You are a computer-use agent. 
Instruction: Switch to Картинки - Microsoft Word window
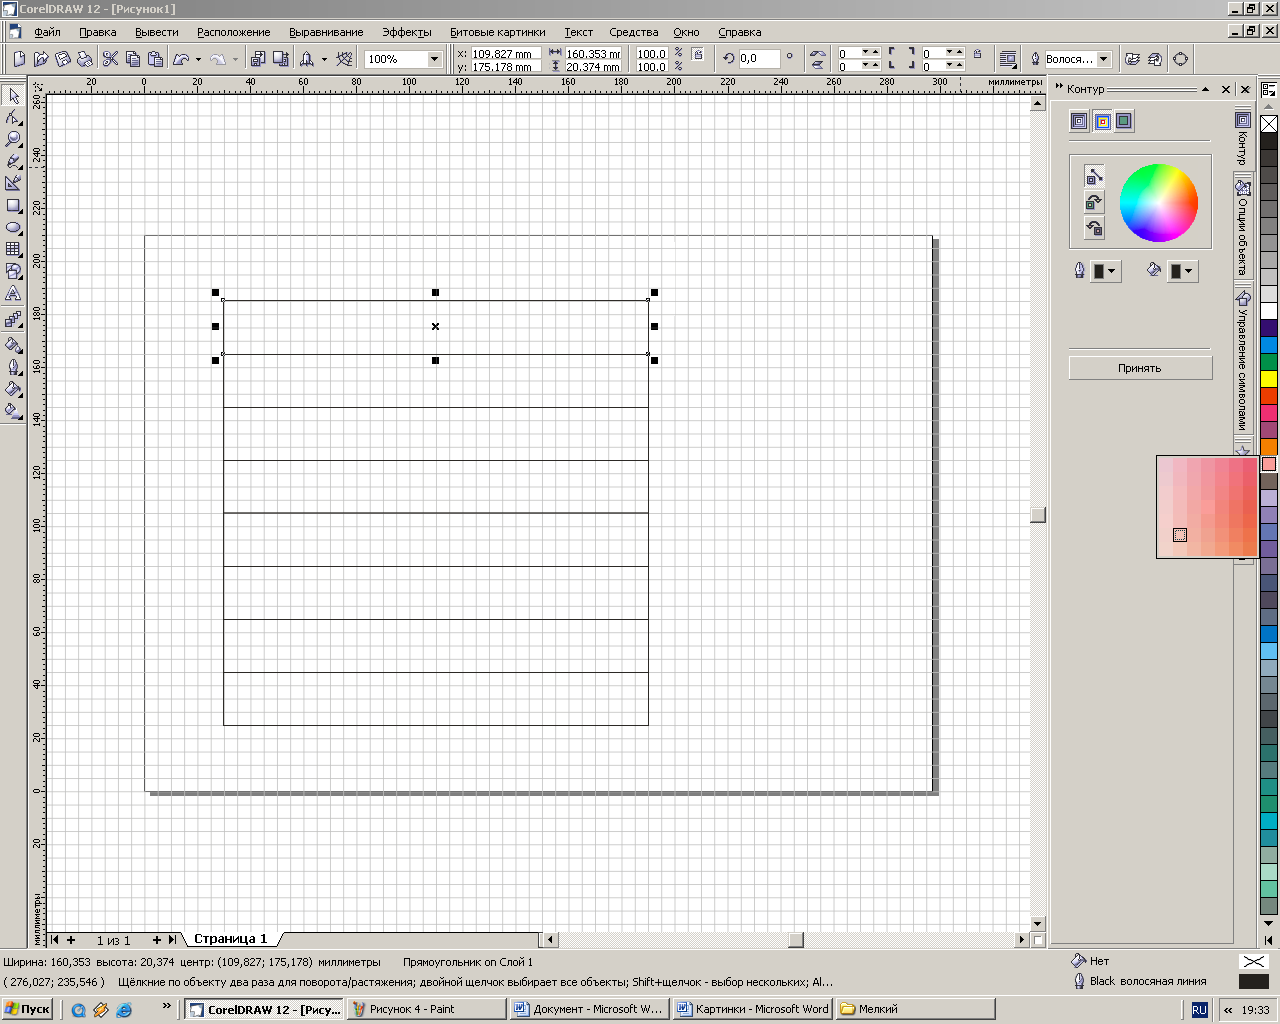coord(753,1009)
